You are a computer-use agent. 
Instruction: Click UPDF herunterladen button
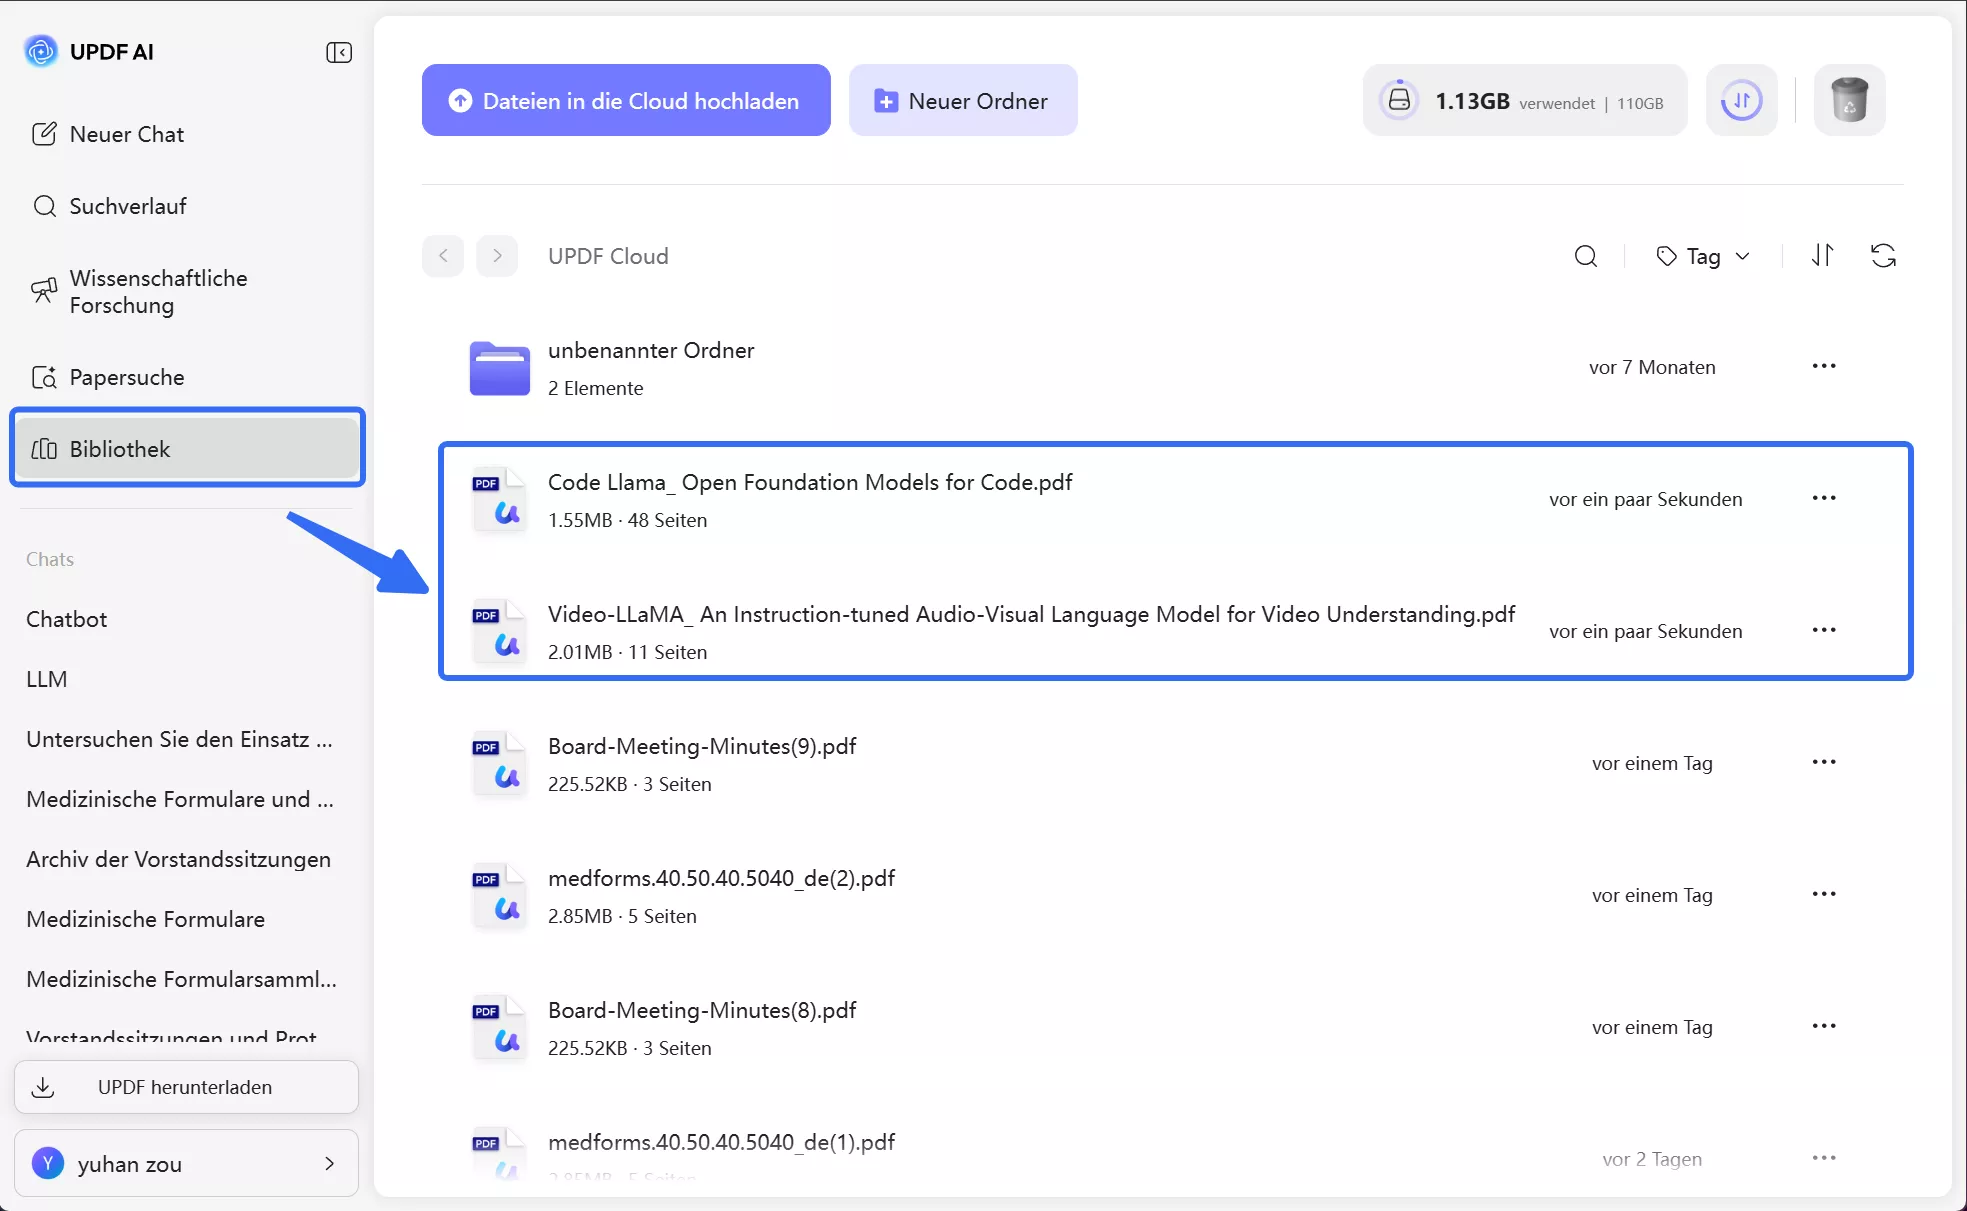[x=186, y=1087]
